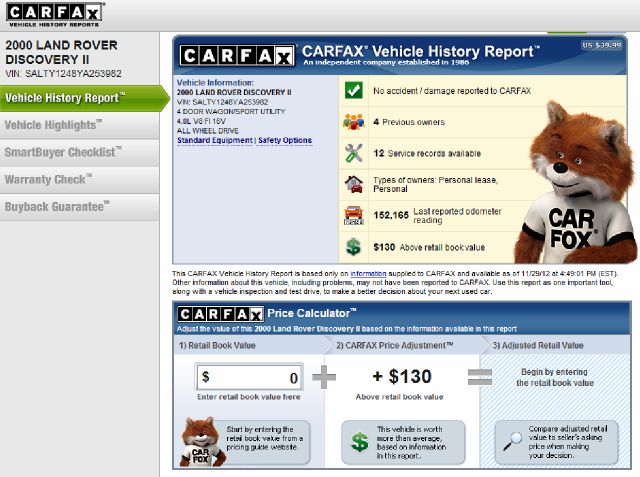Click the service records wrench icon

tap(353, 153)
